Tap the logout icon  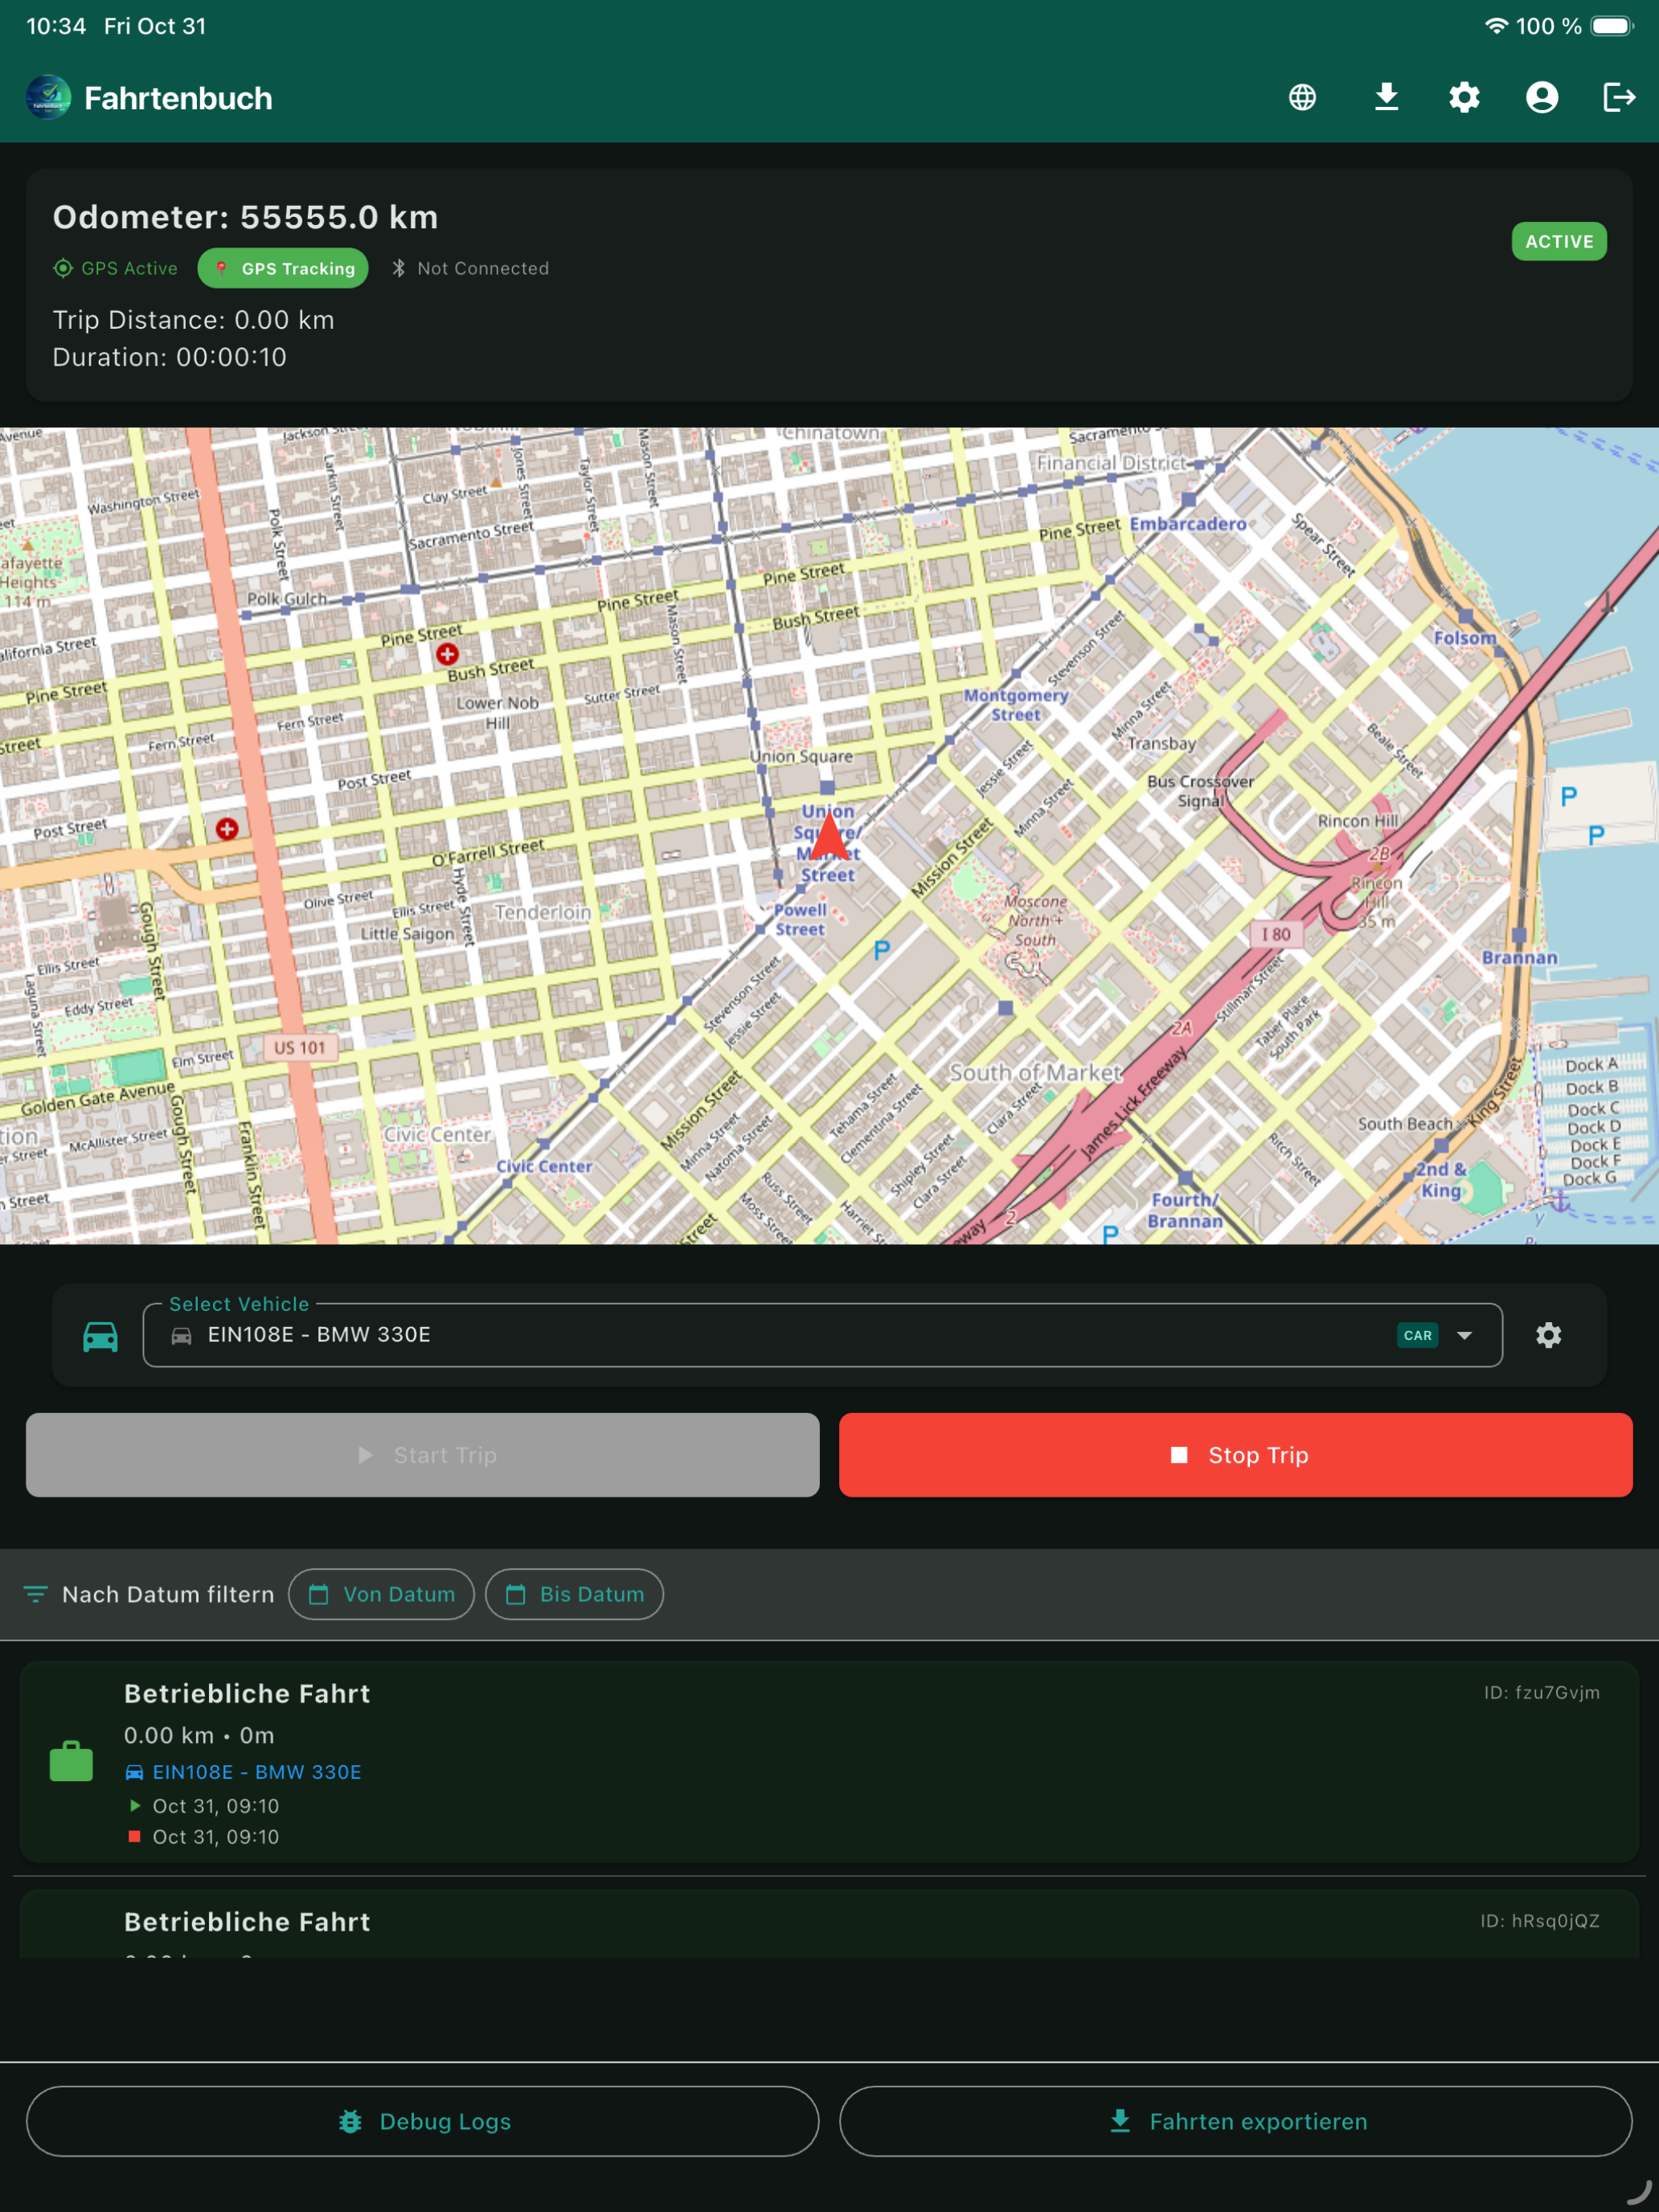(1619, 97)
